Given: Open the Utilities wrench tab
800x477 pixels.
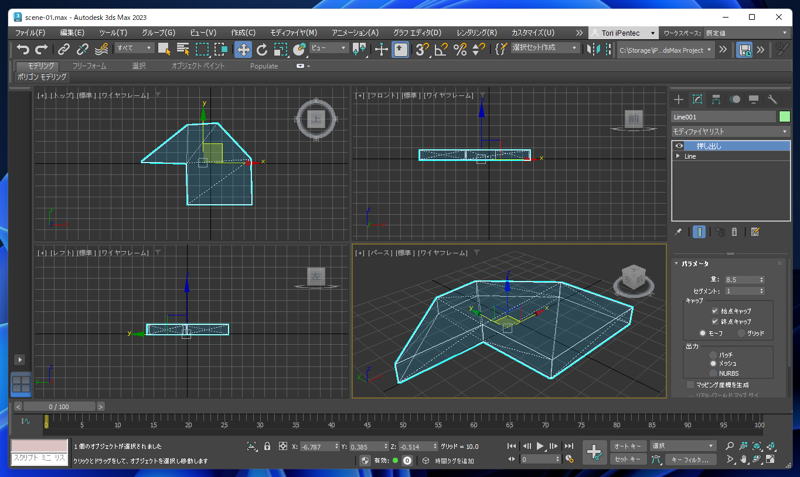Looking at the screenshot, I should [x=772, y=99].
